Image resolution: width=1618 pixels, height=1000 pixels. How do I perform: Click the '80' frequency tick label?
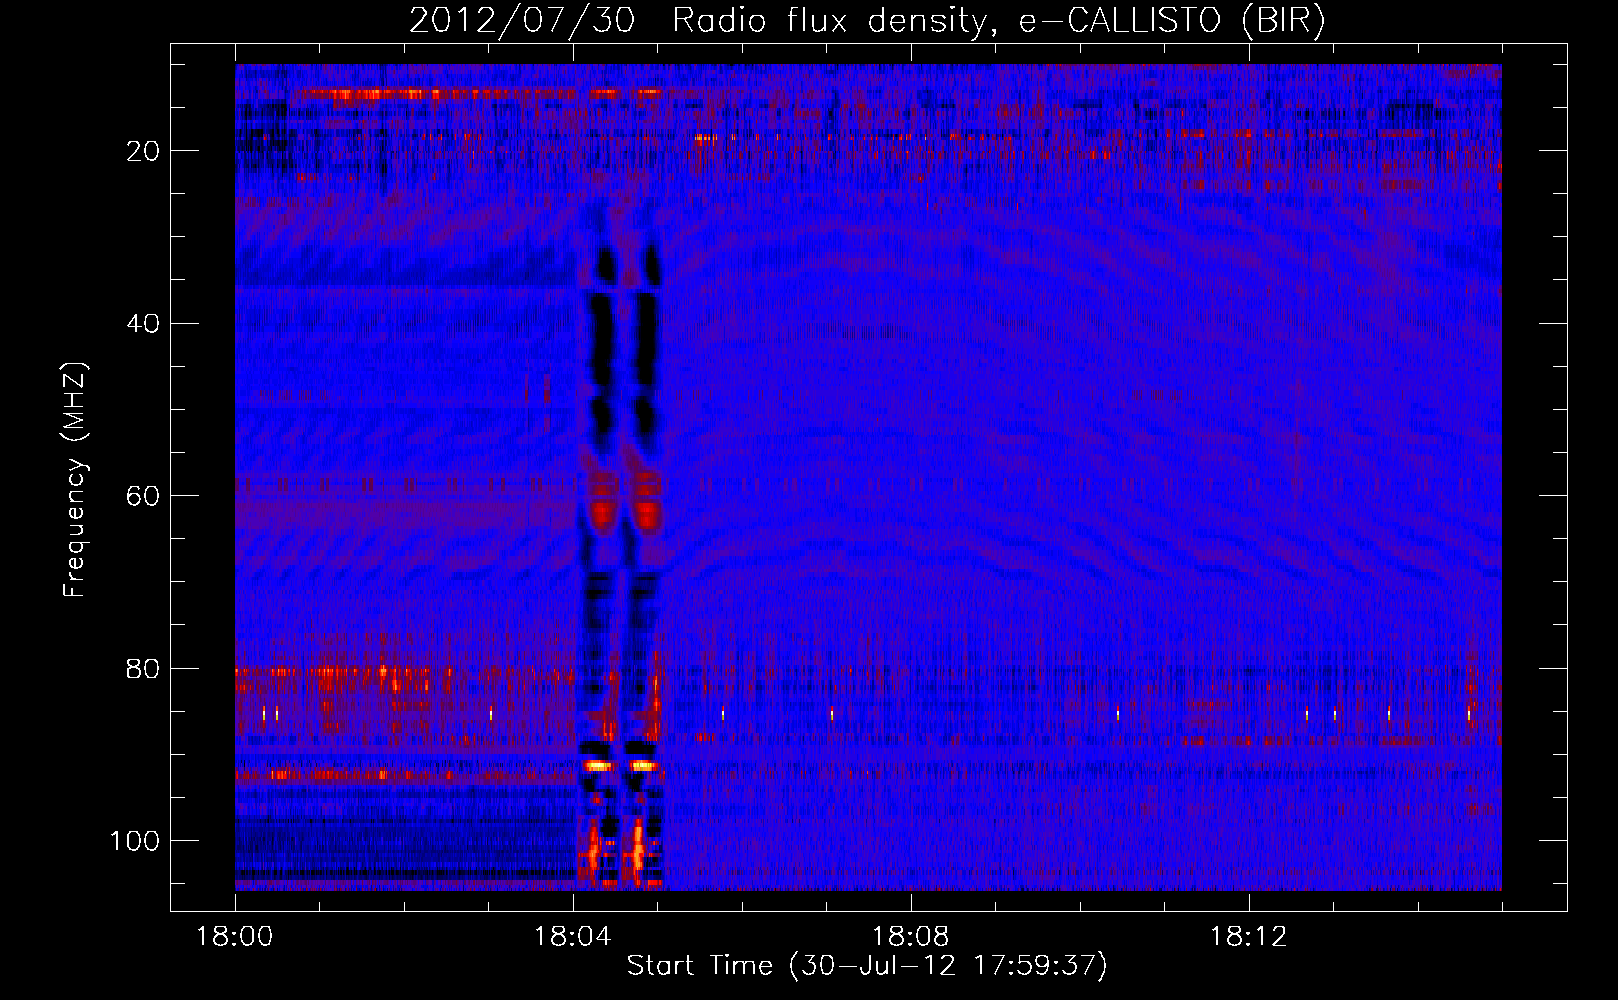[144, 668]
